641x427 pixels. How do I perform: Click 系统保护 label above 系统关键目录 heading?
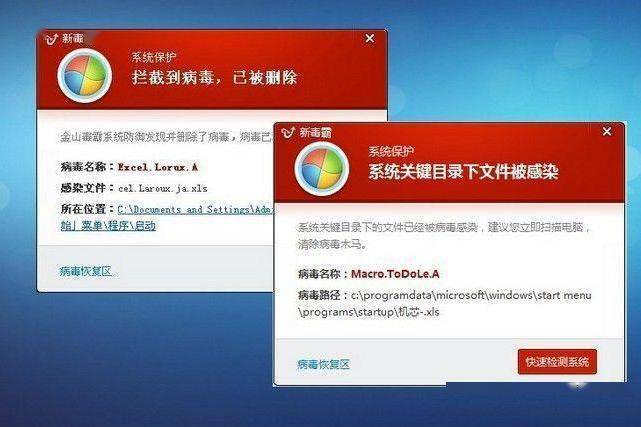[391, 152]
